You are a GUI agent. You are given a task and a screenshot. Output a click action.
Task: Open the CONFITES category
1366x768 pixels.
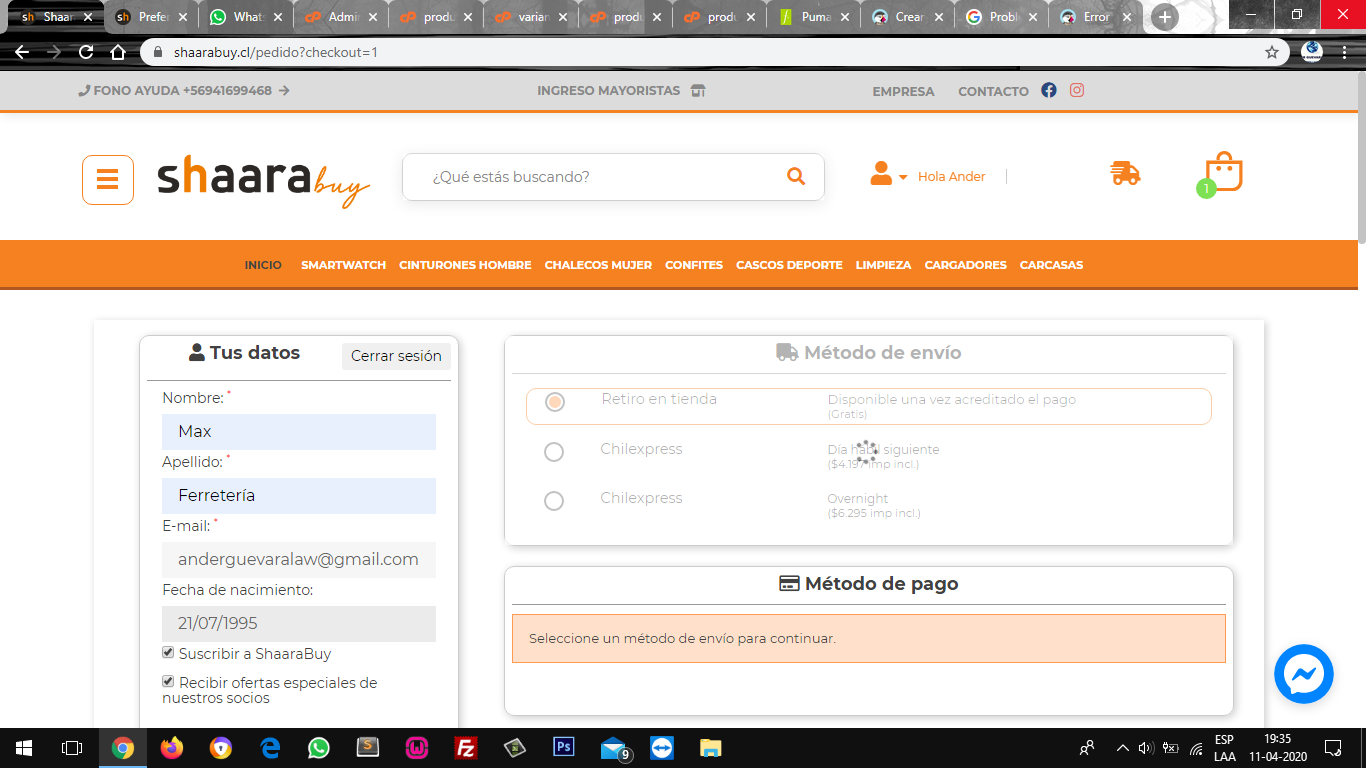click(694, 265)
